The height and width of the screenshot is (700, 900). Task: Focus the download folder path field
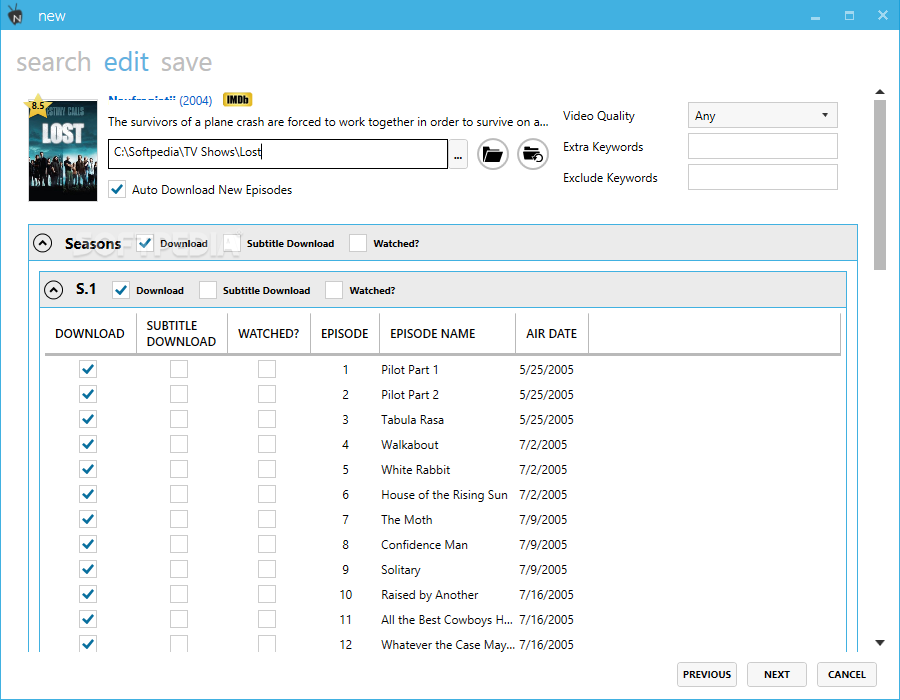click(278, 154)
